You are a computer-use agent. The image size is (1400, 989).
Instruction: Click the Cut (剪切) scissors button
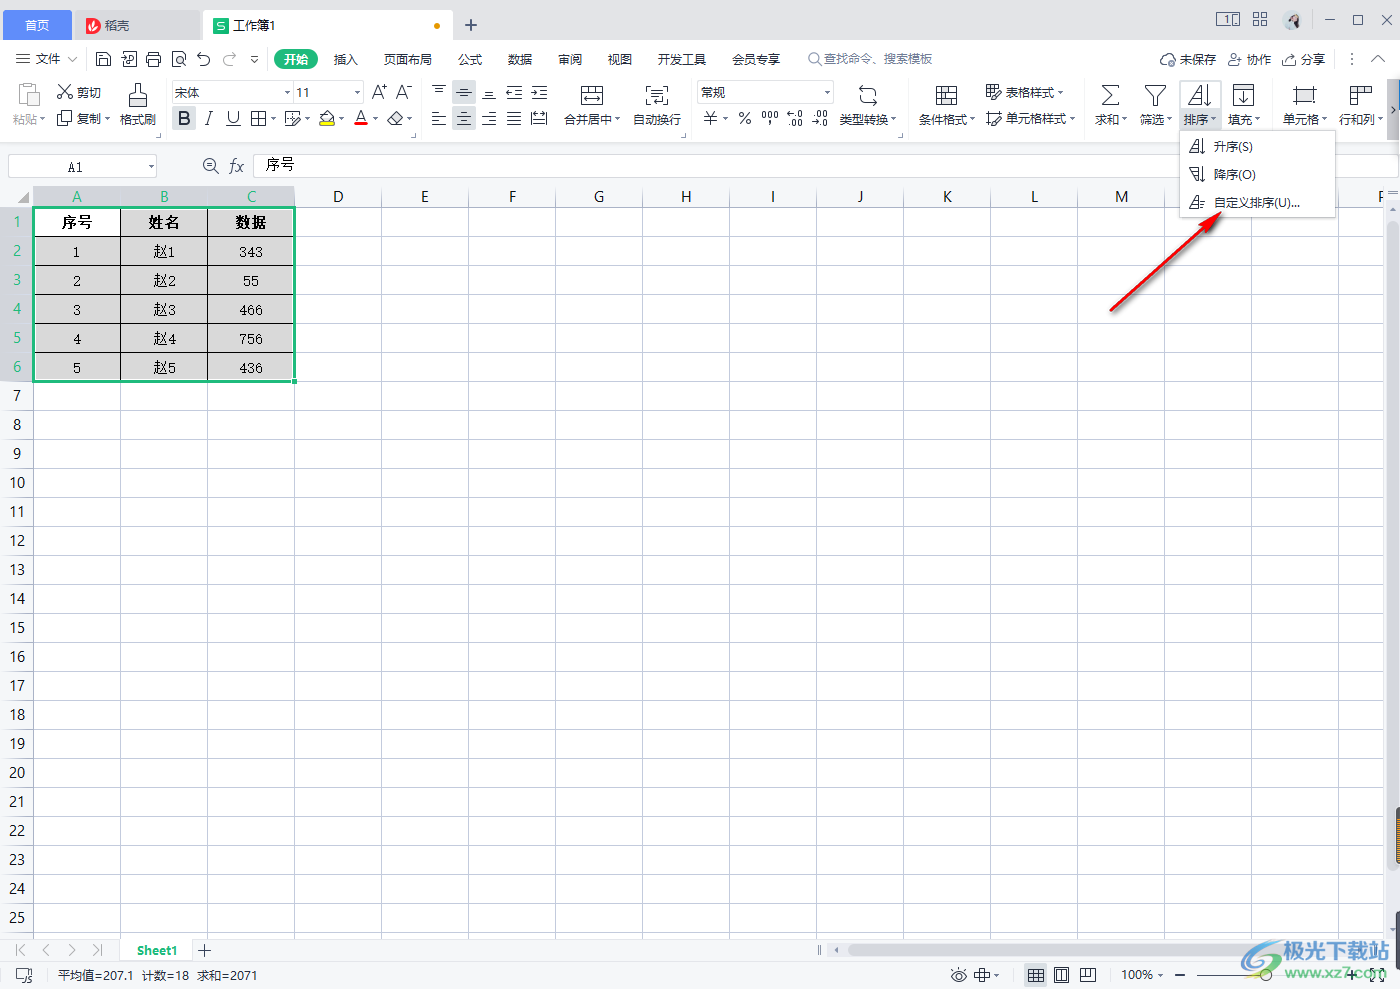pyautogui.click(x=79, y=92)
